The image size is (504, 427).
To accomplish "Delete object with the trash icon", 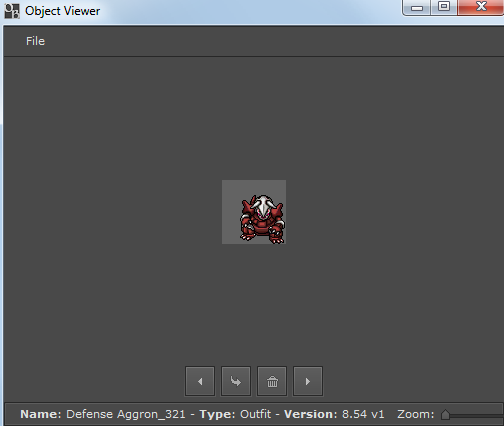I will point(272,381).
